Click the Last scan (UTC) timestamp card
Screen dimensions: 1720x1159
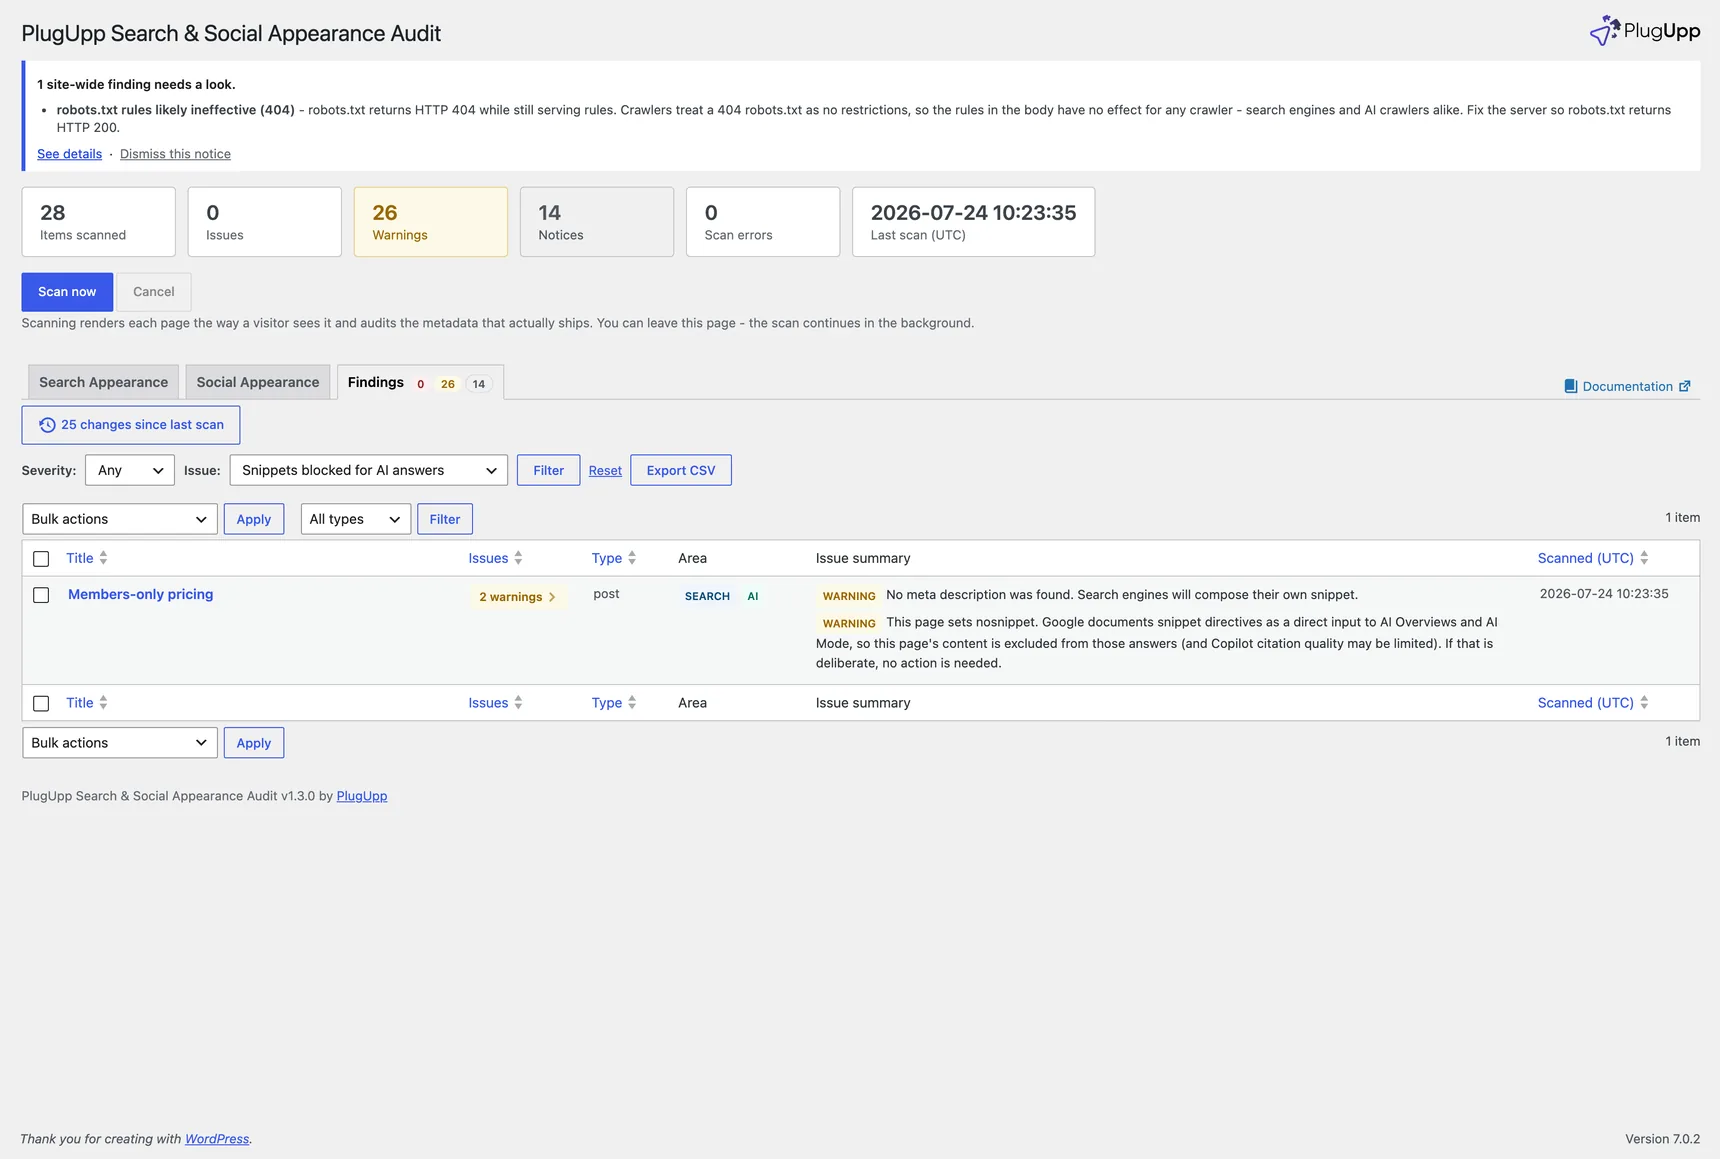point(974,222)
